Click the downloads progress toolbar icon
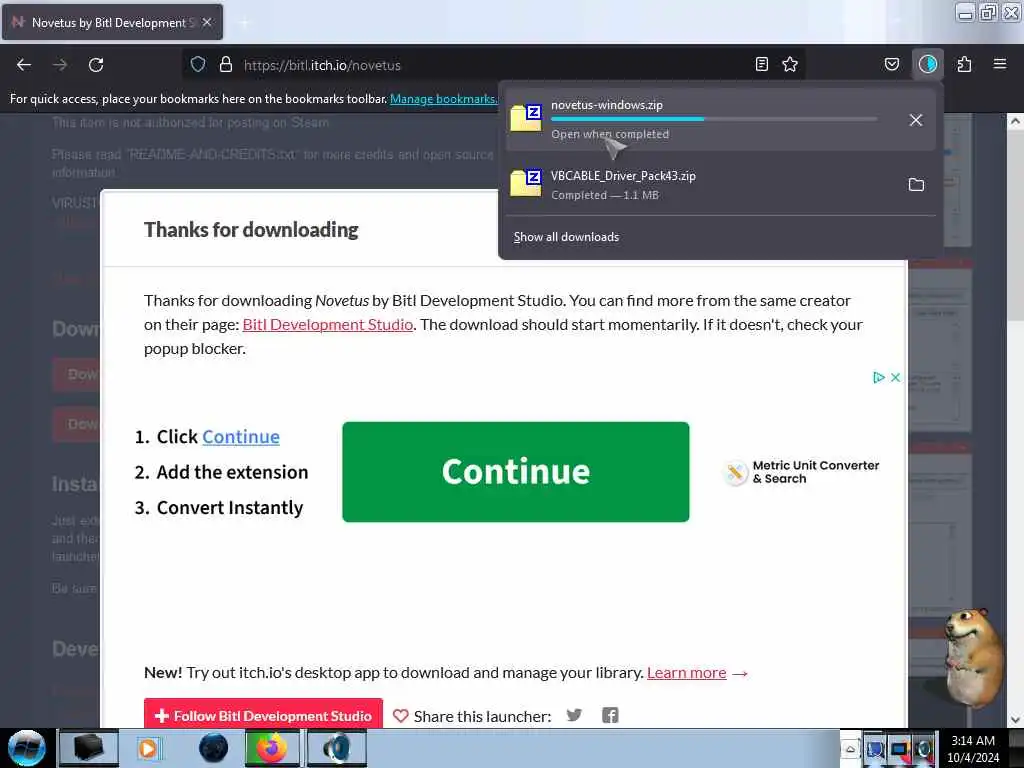The width and height of the screenshot is (1024, 768). tap(928, 64)
